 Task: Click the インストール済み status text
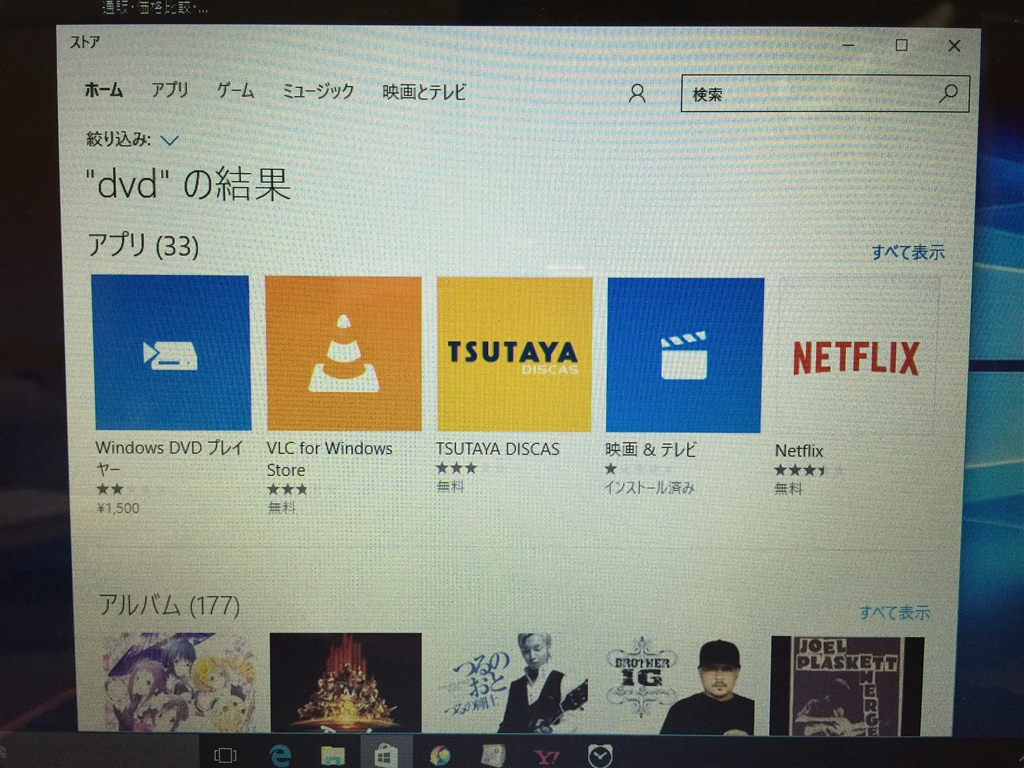649,488
